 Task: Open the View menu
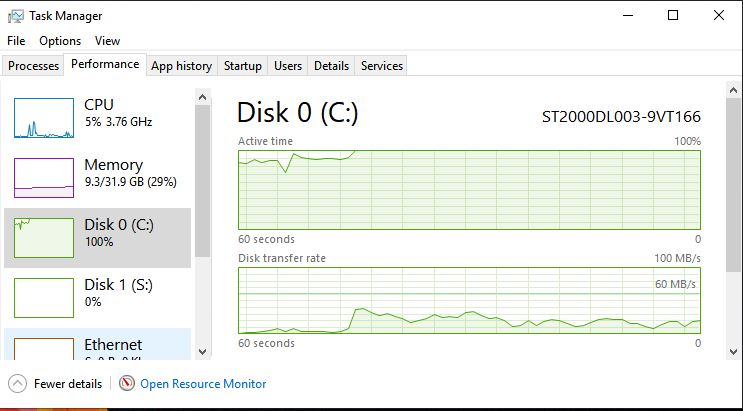(107, 41)
